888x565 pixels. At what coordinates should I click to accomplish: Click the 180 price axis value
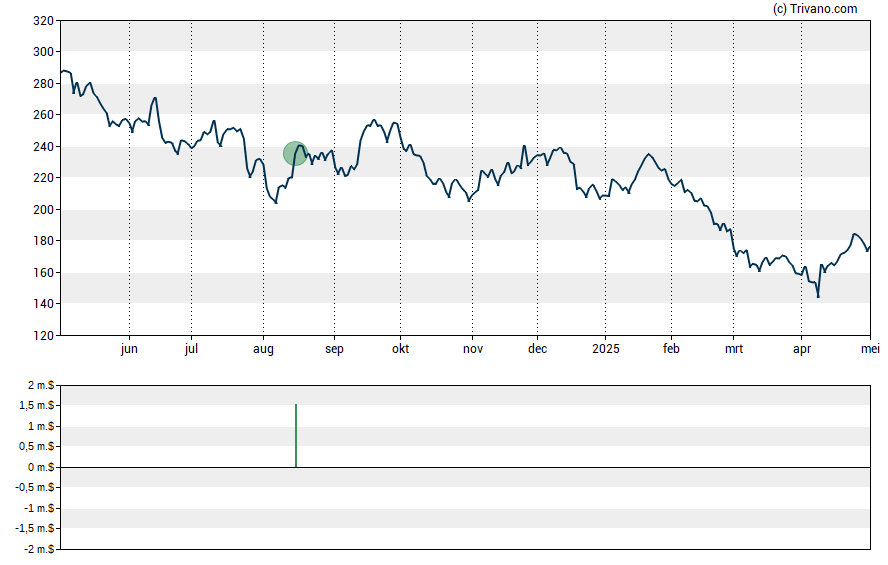(x=44, y=241)
